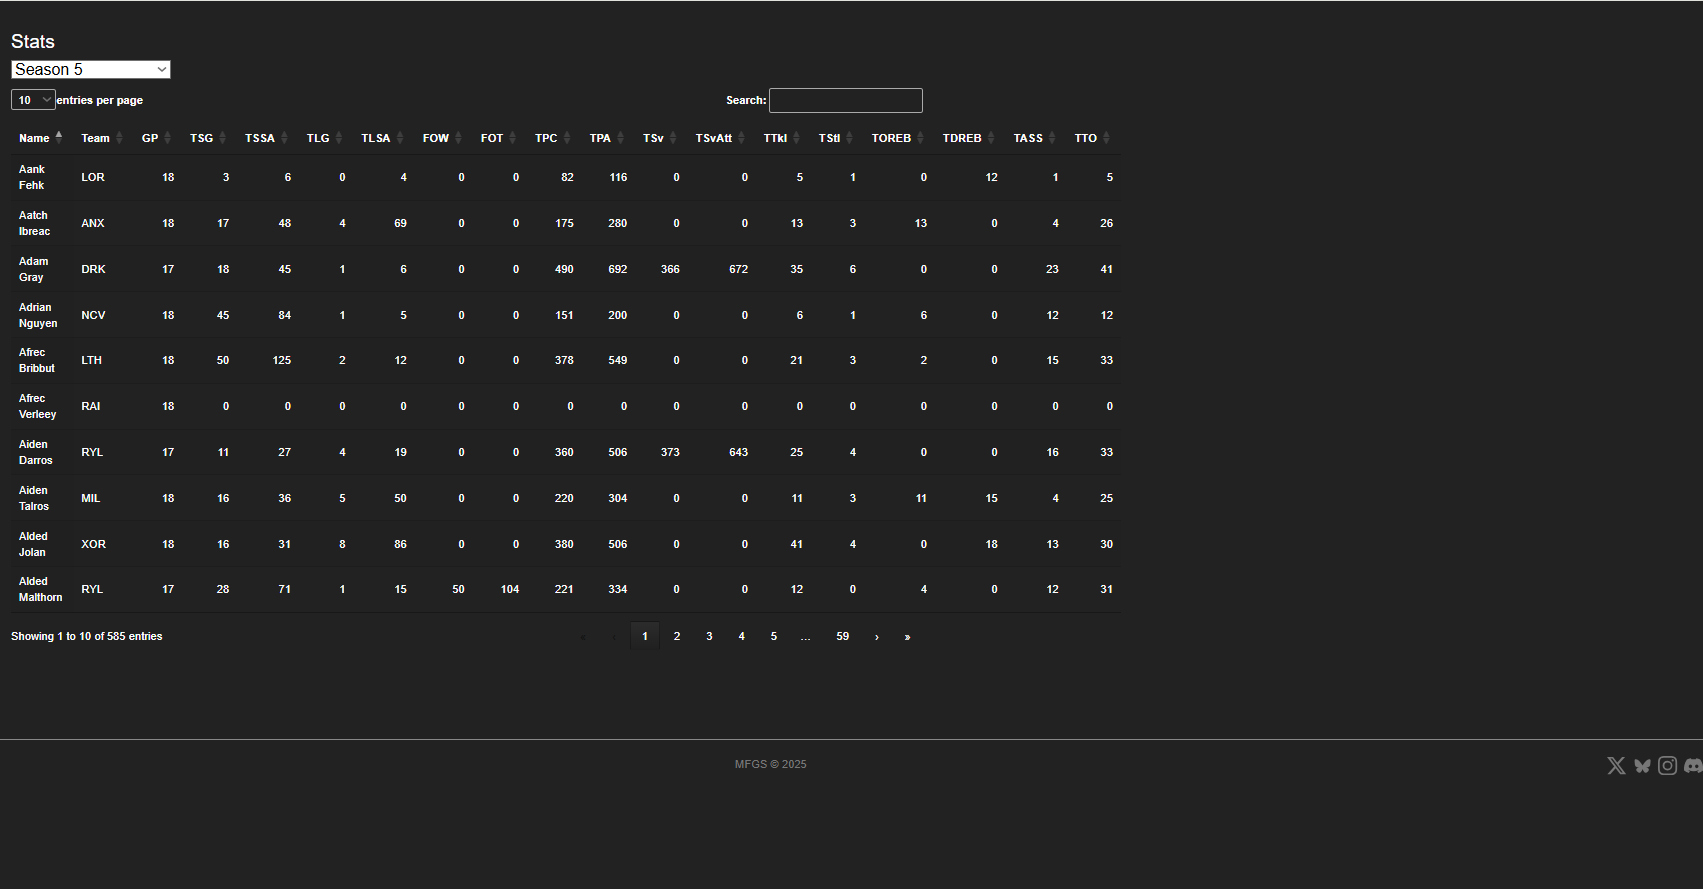Sort by TSvAtt column header
Image resolution: width=1703 pixels, height=889 pixels.
pyautogui.click(x=714, y=138)
